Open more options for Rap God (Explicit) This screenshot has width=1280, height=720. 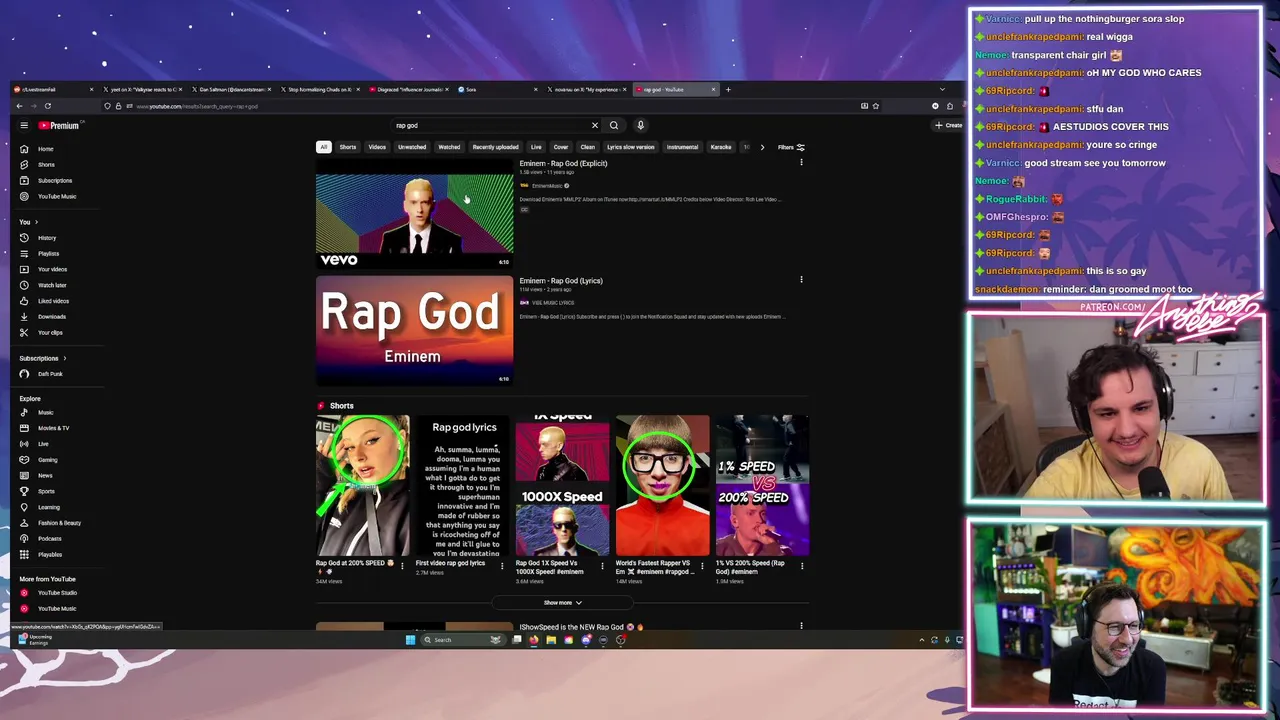[x=801, y=163]
